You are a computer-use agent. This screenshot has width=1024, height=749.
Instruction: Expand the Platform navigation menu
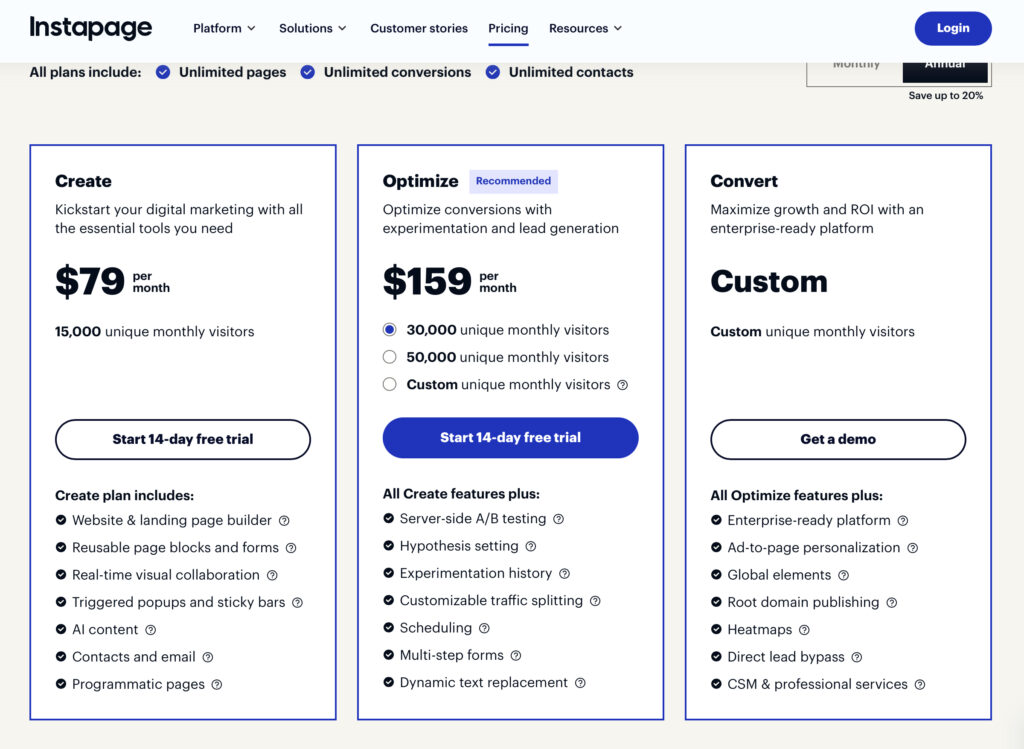point(223,29)
